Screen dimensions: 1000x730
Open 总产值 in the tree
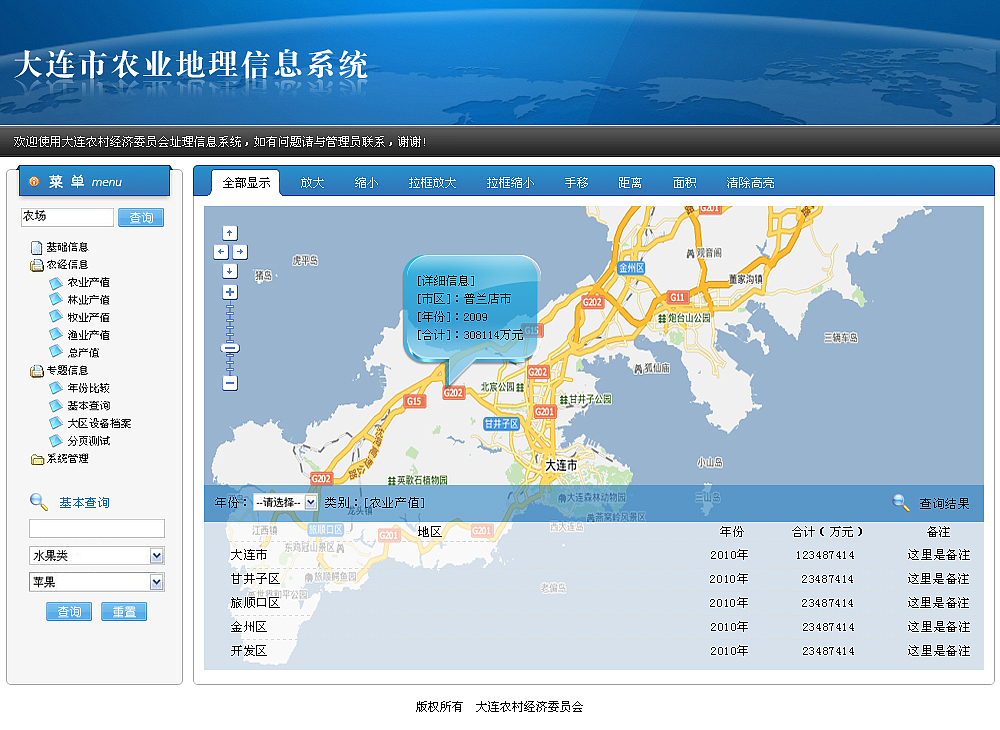83,353
